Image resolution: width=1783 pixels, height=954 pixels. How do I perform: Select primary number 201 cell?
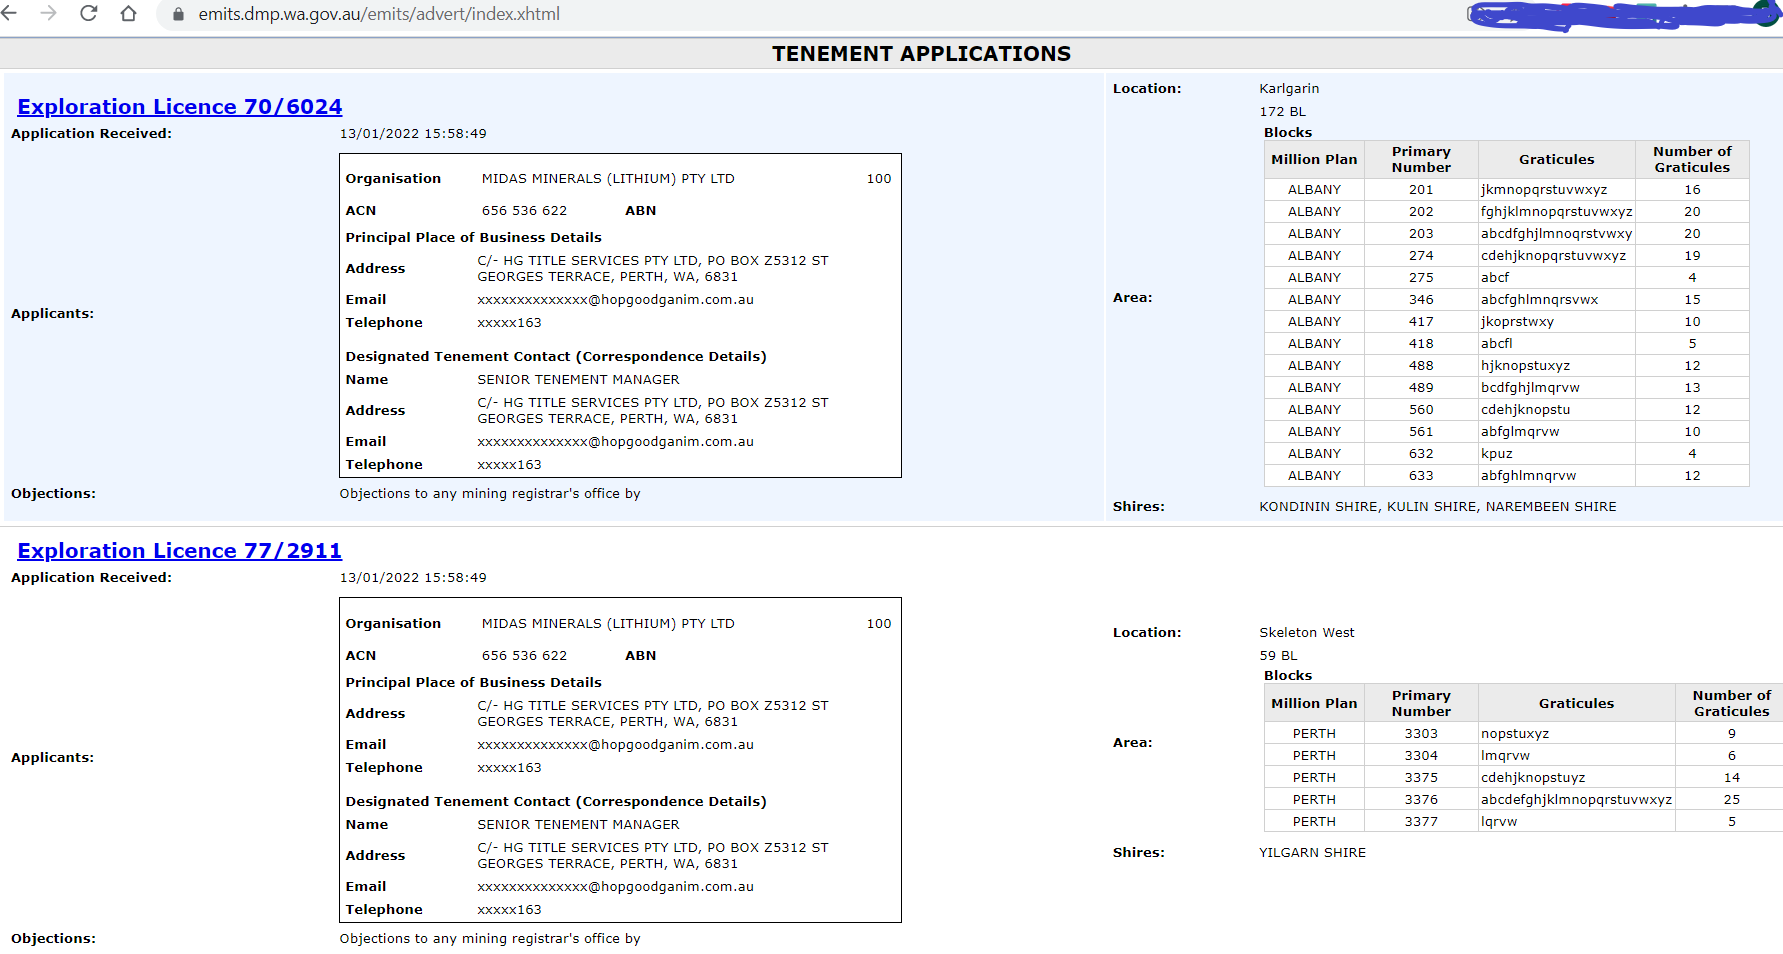click(x=1421, y=190)
